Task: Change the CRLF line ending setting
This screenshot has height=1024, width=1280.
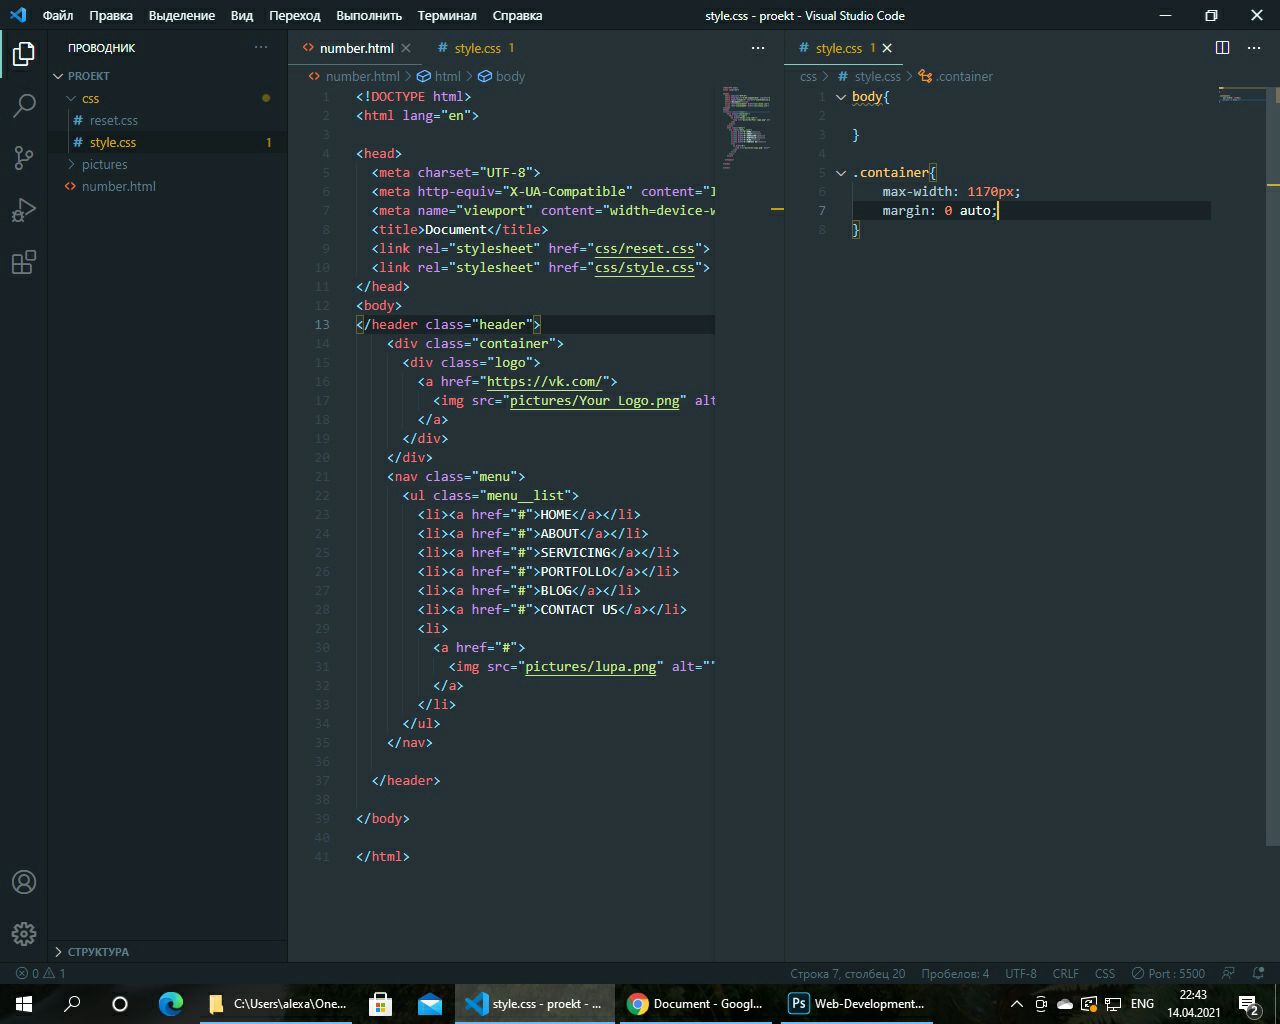Action: 1066,973
